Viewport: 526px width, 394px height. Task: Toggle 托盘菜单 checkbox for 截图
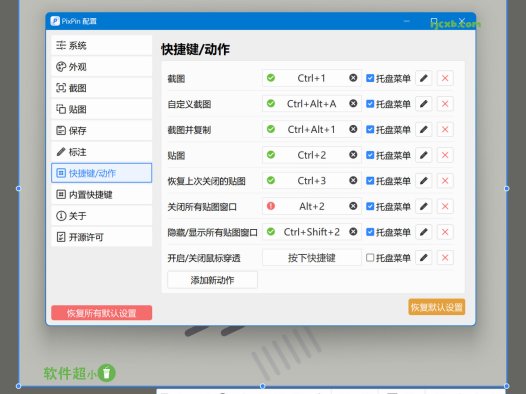coord(370,78)
